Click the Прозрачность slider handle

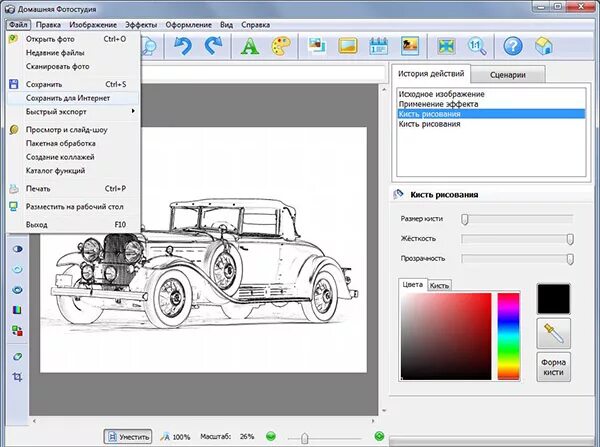tap(570, 259)
